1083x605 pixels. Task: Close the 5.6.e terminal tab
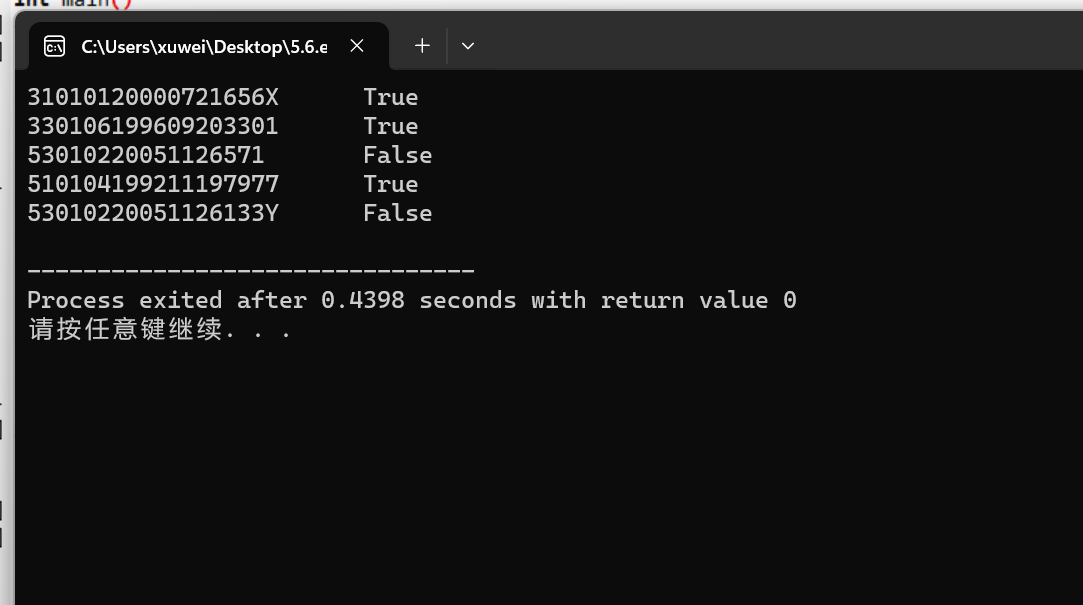[357, 46]
